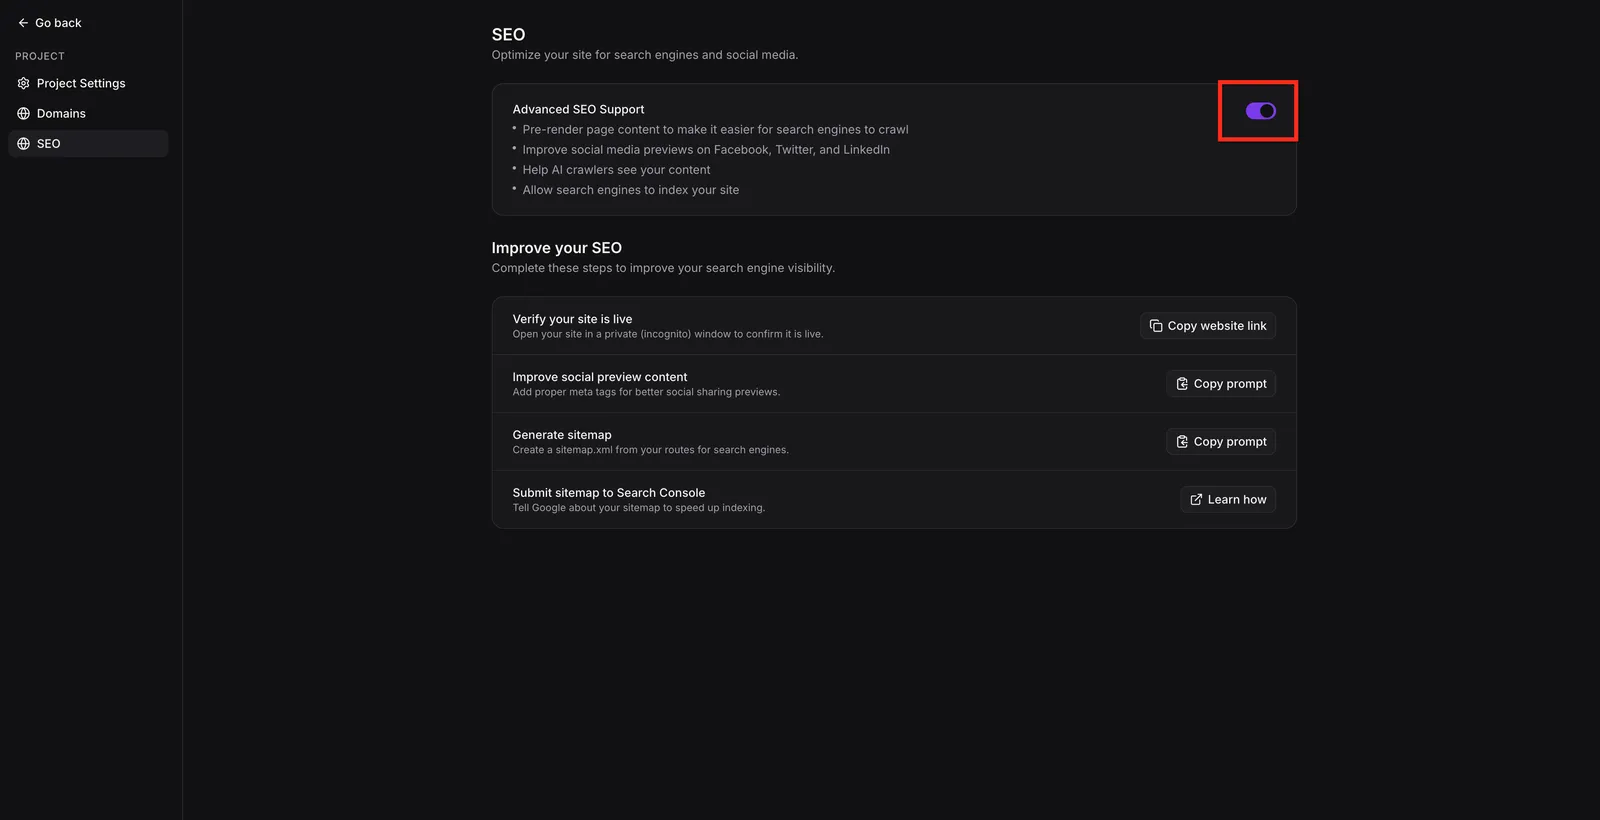Learn how to submit sitemap to Search Console

click(1228, 500)
